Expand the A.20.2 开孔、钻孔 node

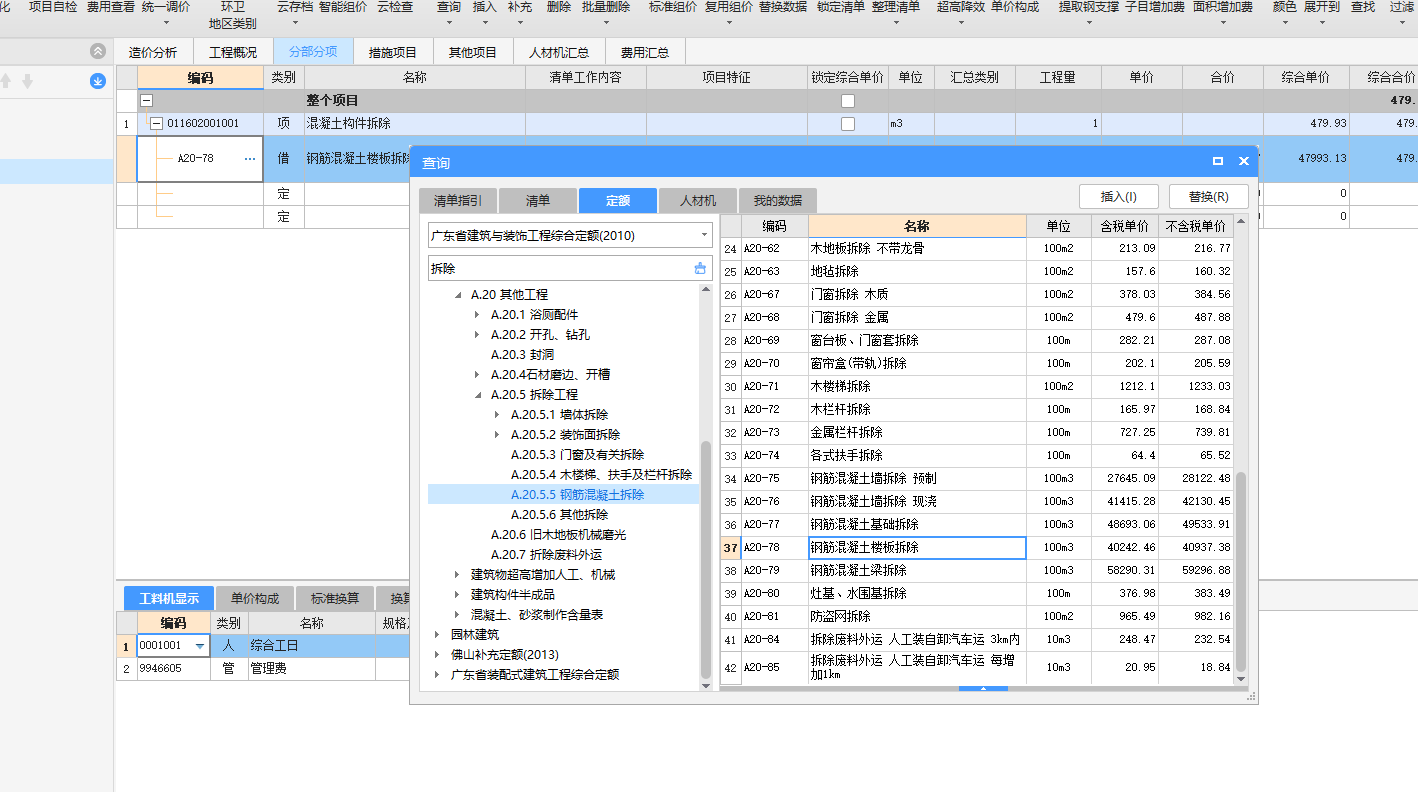click(479, 335)
